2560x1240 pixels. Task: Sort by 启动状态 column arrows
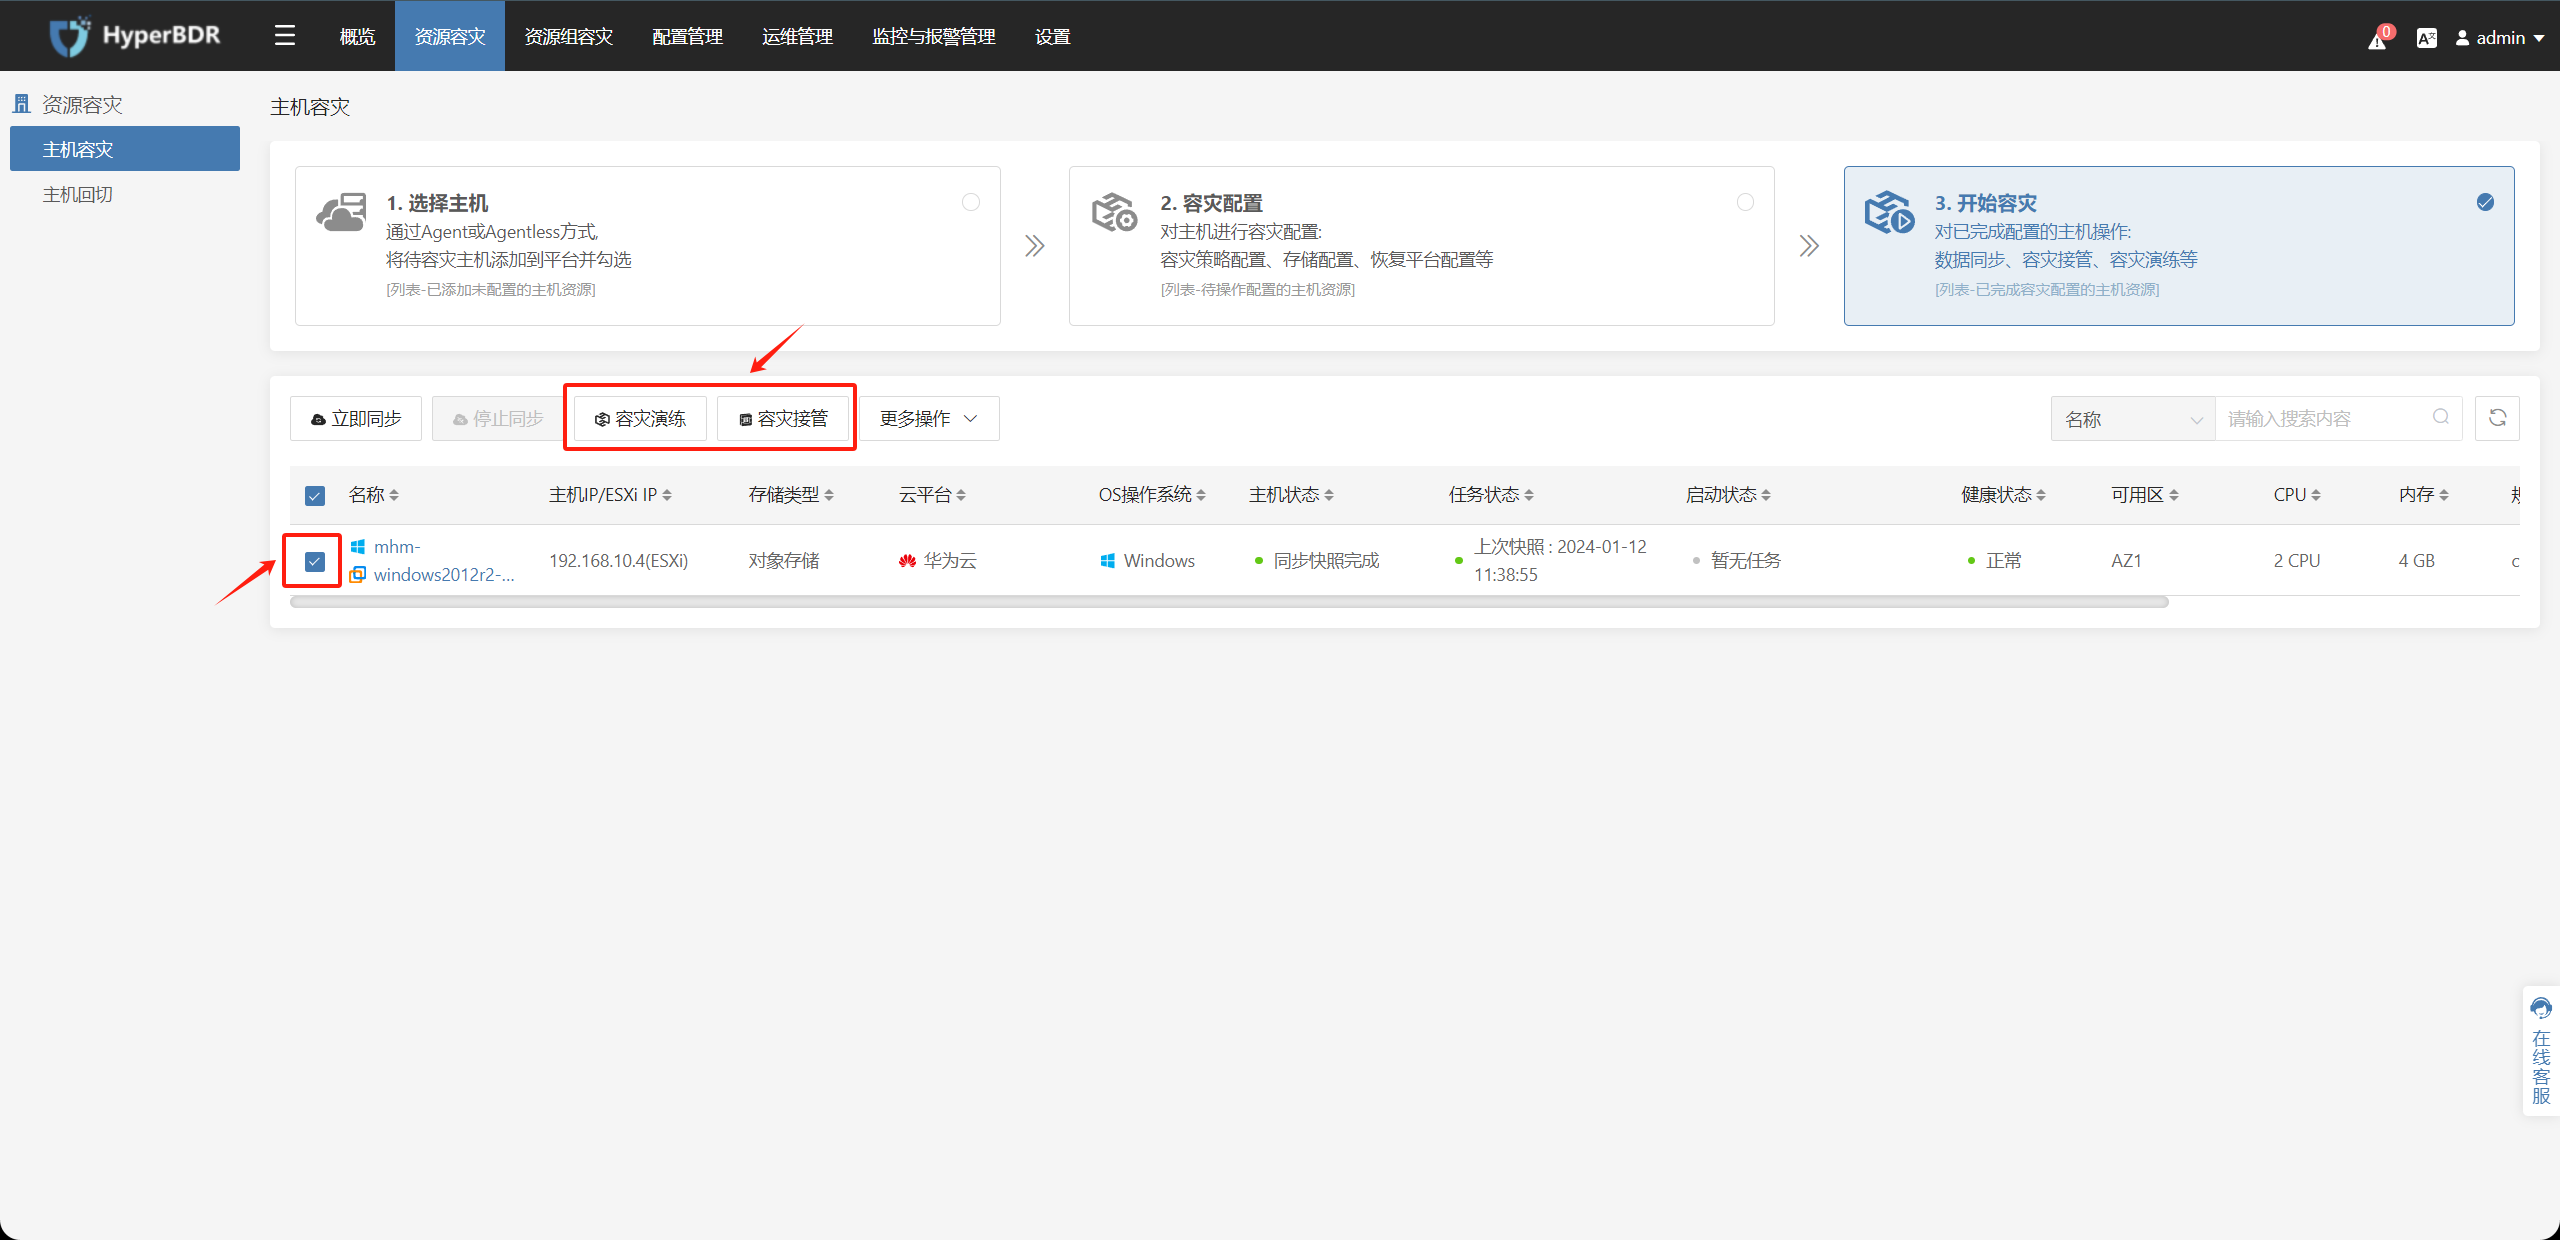pyautogui.click(x=1766, y=495)
